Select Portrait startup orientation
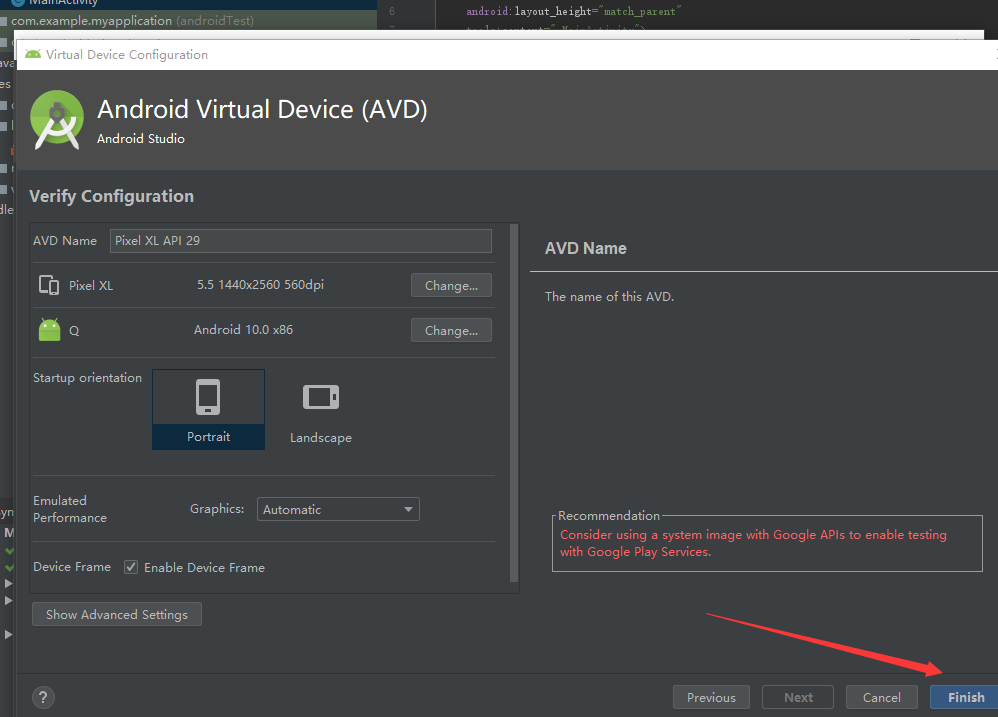Image resolution: width=998 pixels, height=717 pixels. point(208,409)
